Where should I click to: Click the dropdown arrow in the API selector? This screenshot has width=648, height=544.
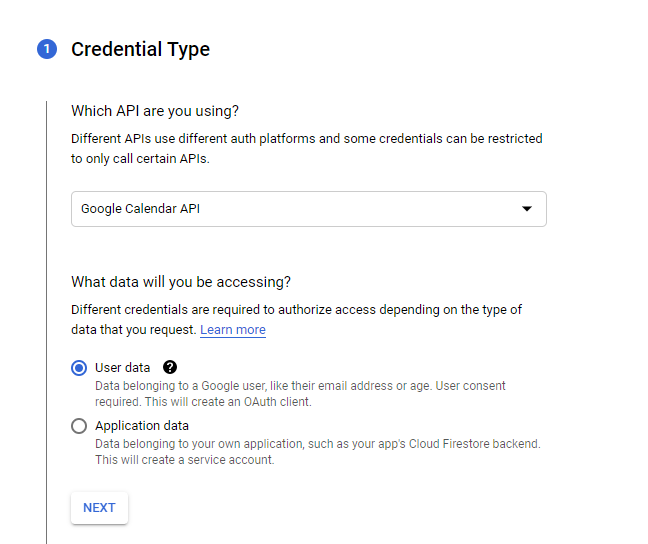[x=526, y=209]
